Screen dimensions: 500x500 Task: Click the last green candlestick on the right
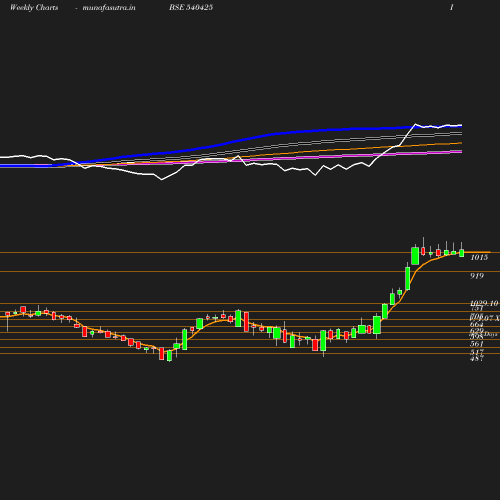point(462,253)
